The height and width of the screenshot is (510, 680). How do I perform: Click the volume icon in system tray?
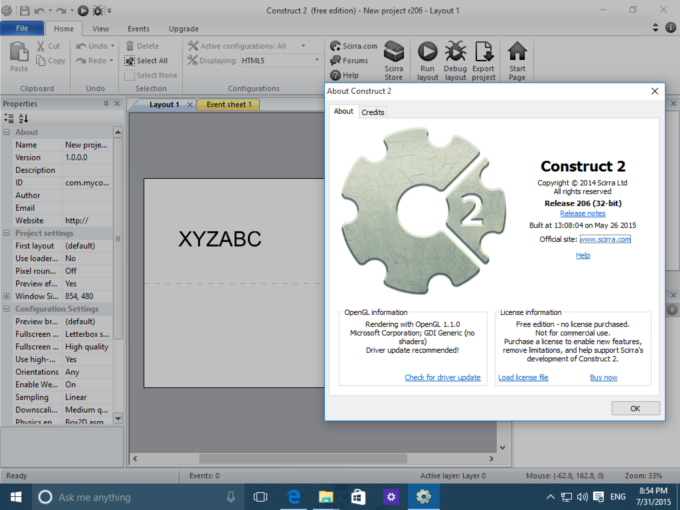pos(582,497)
